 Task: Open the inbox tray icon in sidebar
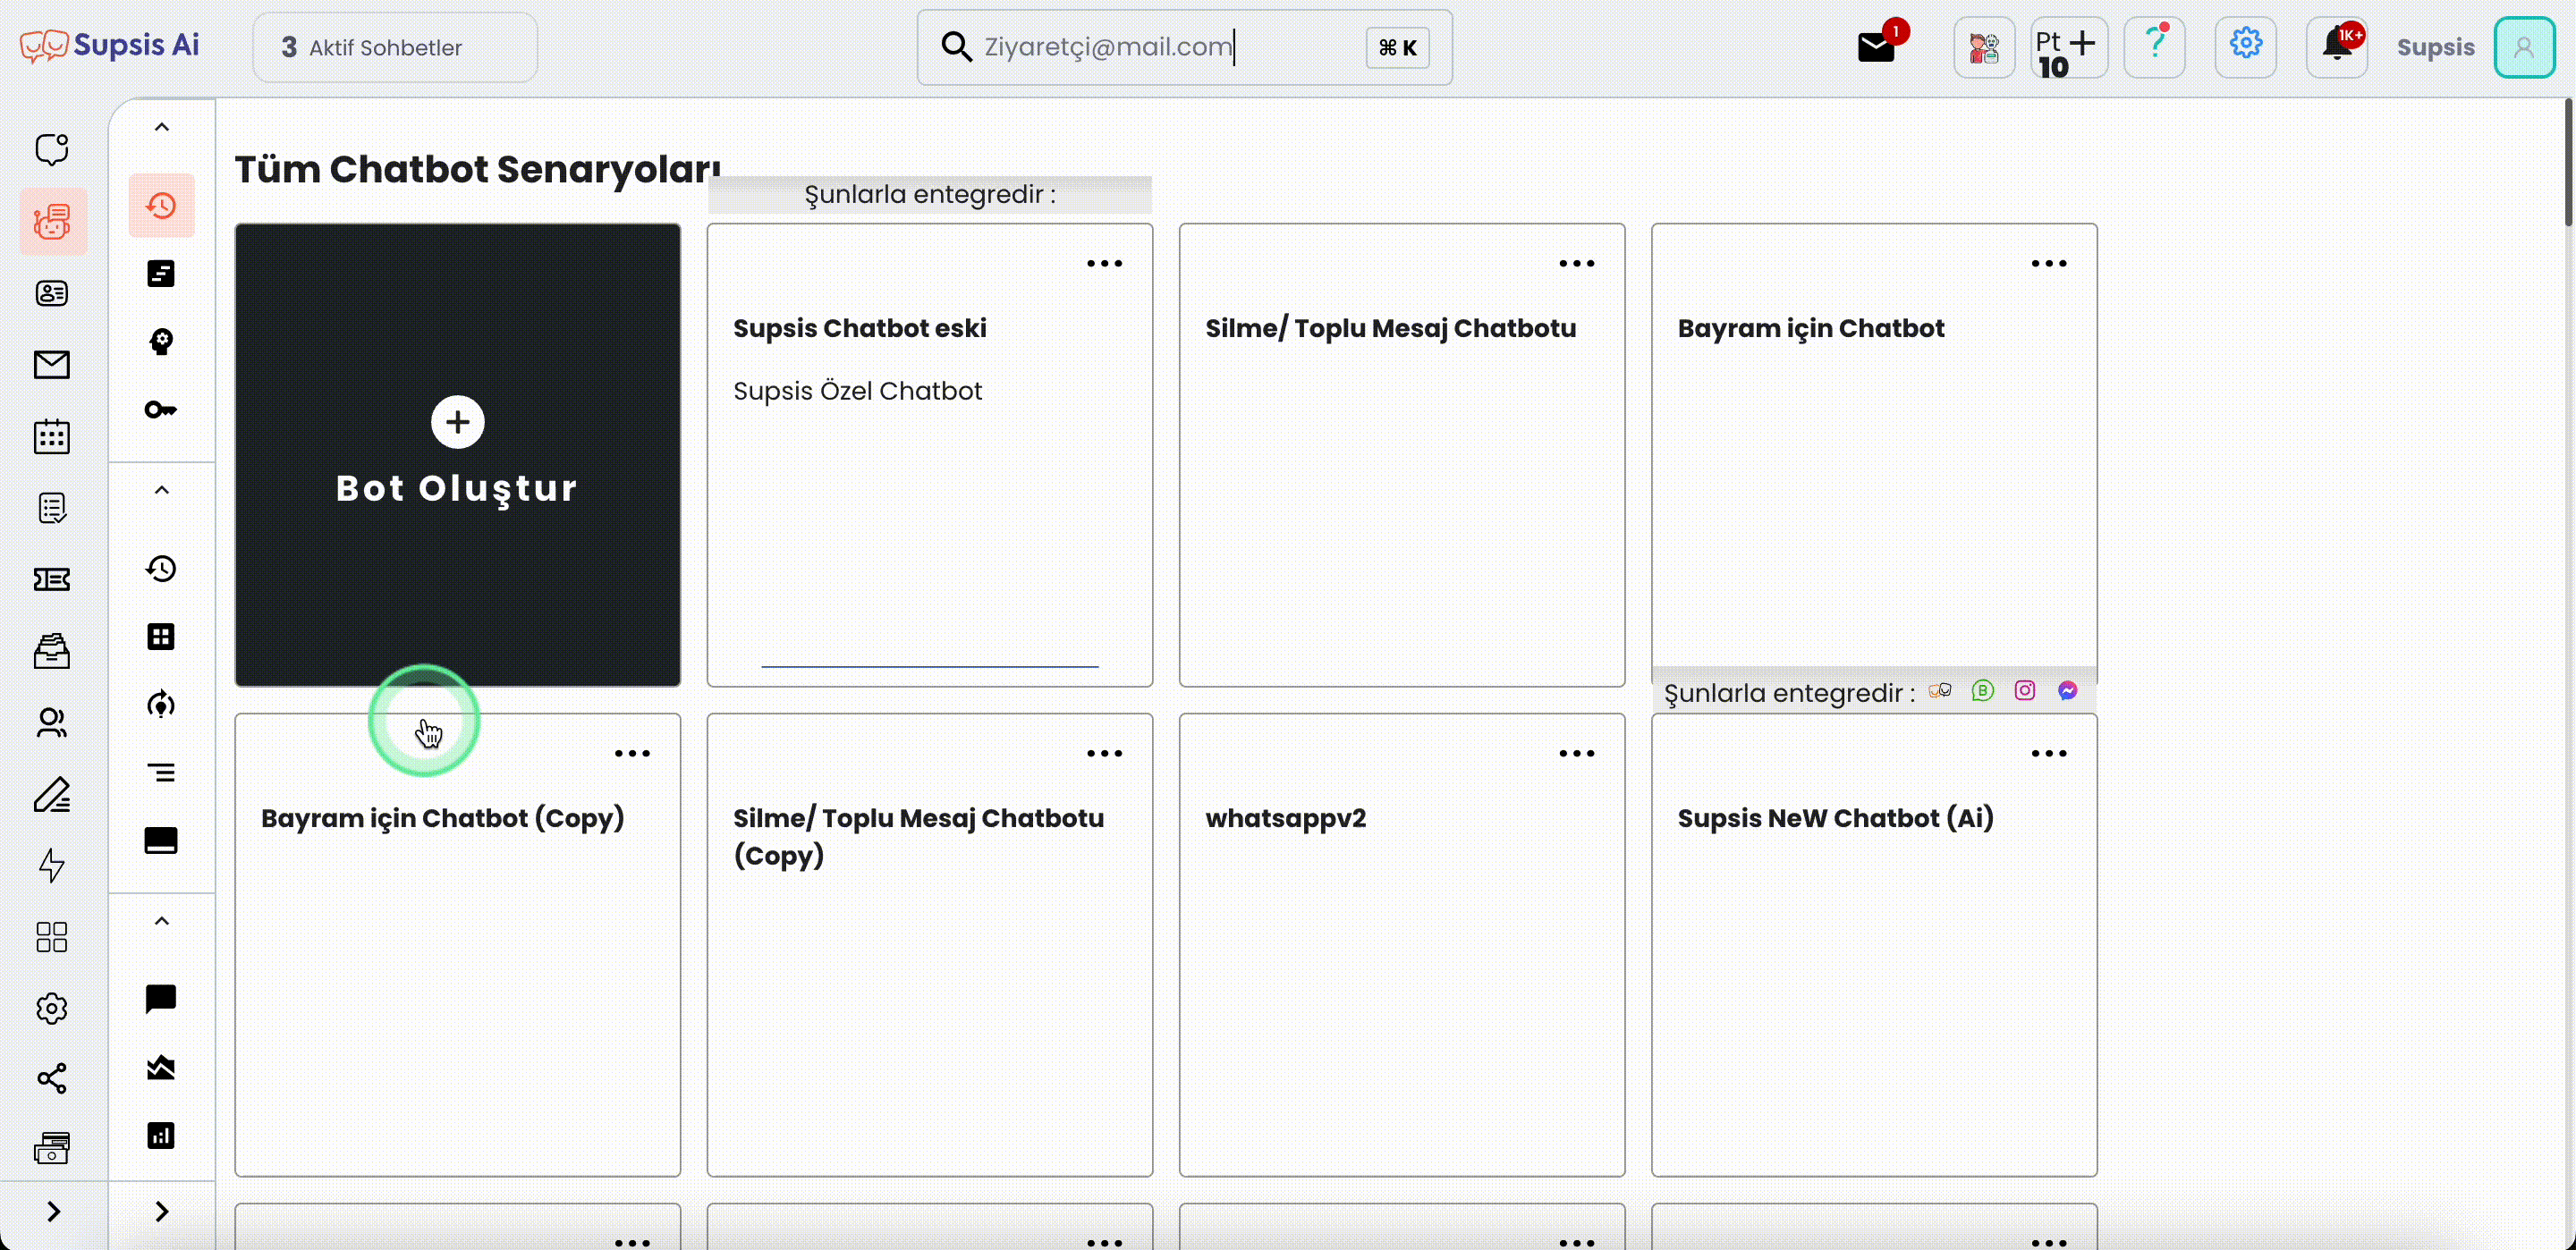(52, 651)
